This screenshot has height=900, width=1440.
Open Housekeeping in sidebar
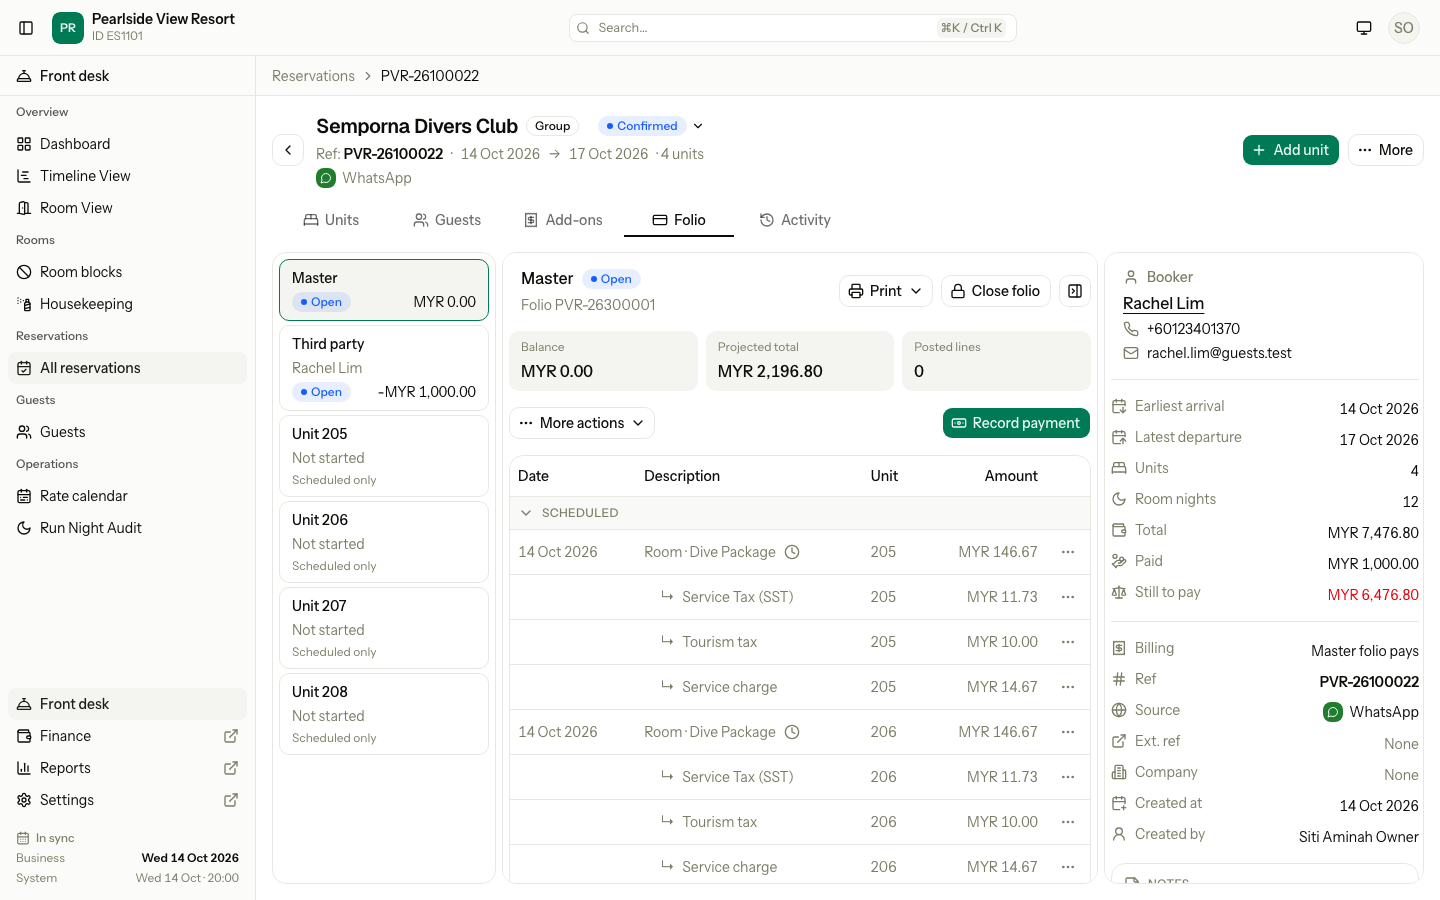point(128,304)
